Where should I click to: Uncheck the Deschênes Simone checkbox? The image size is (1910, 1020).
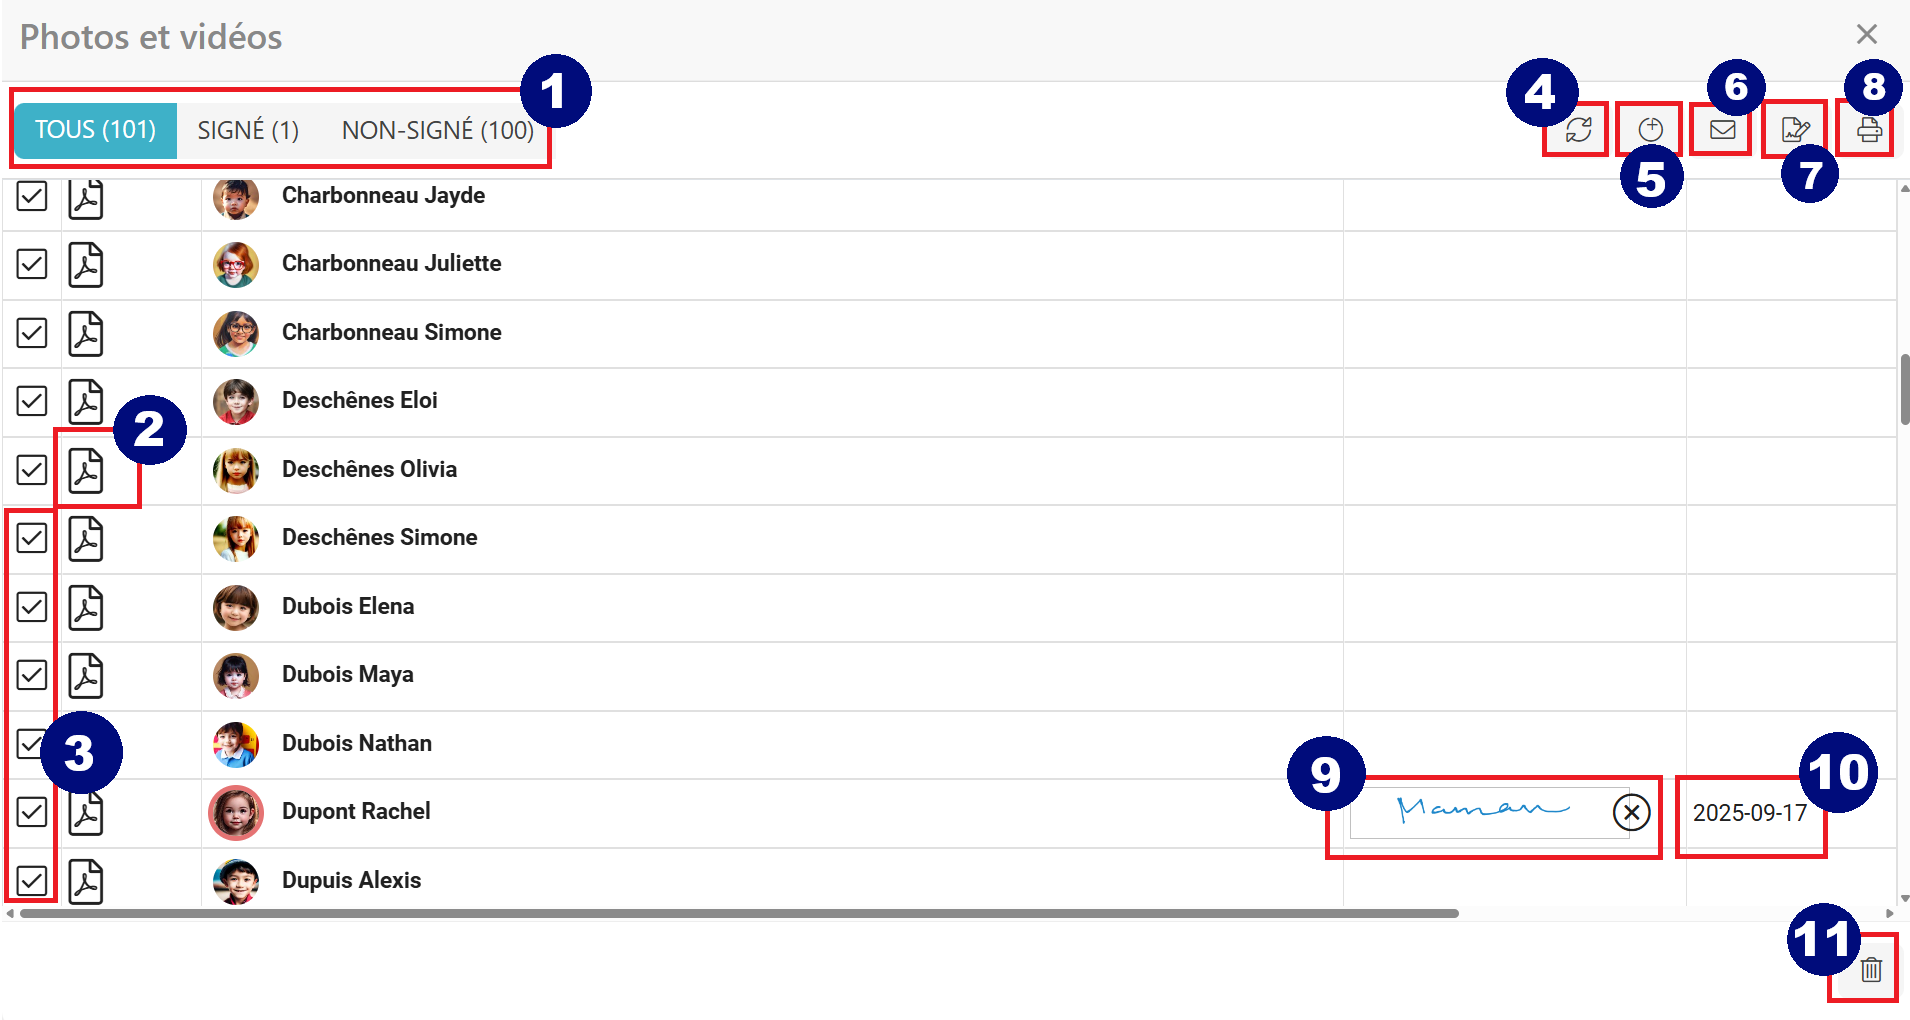32,538
